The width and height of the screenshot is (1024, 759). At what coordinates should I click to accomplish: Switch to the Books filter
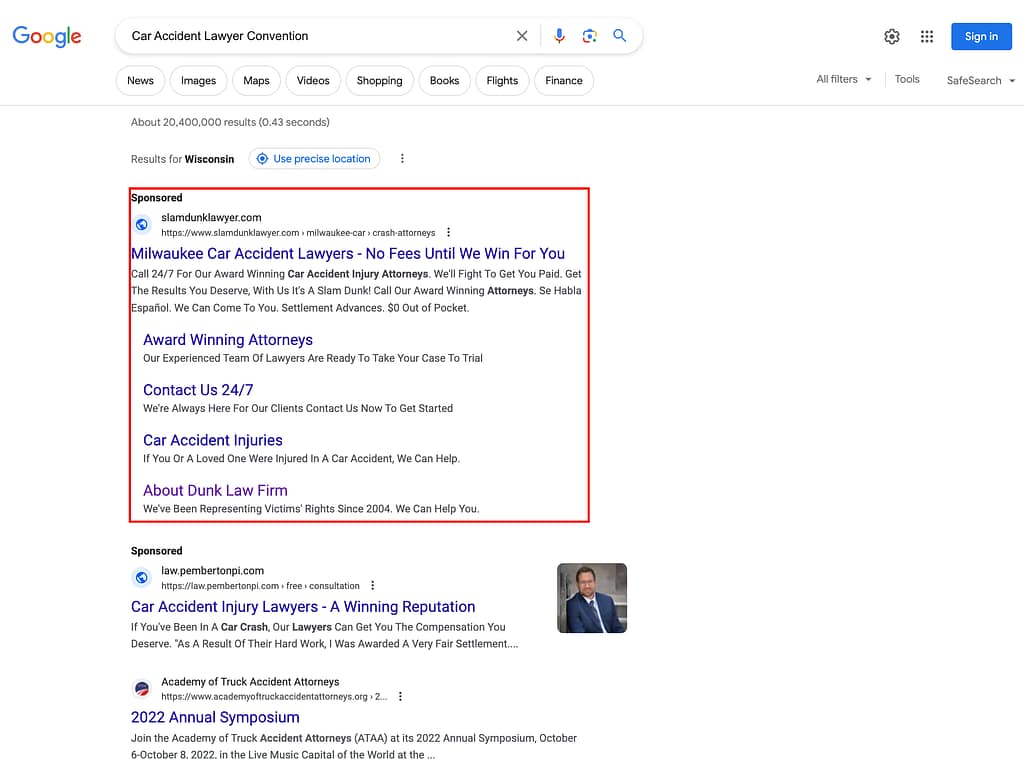444,81
